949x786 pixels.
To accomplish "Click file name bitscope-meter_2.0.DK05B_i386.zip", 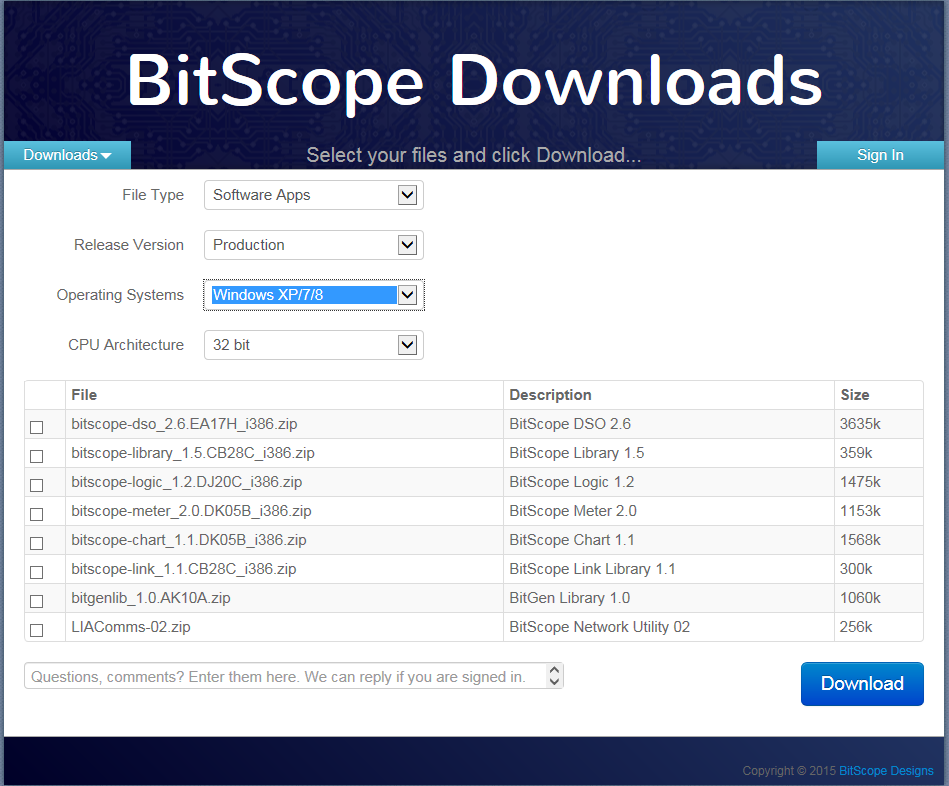I will (x=191, y=511).
